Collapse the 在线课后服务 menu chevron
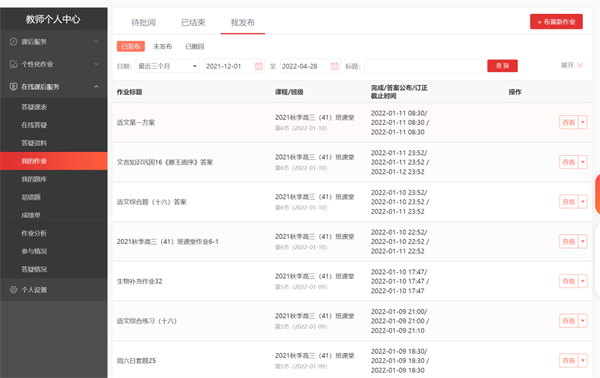Image resolution: width=600 pixels, height=378 pixels. 96,86
